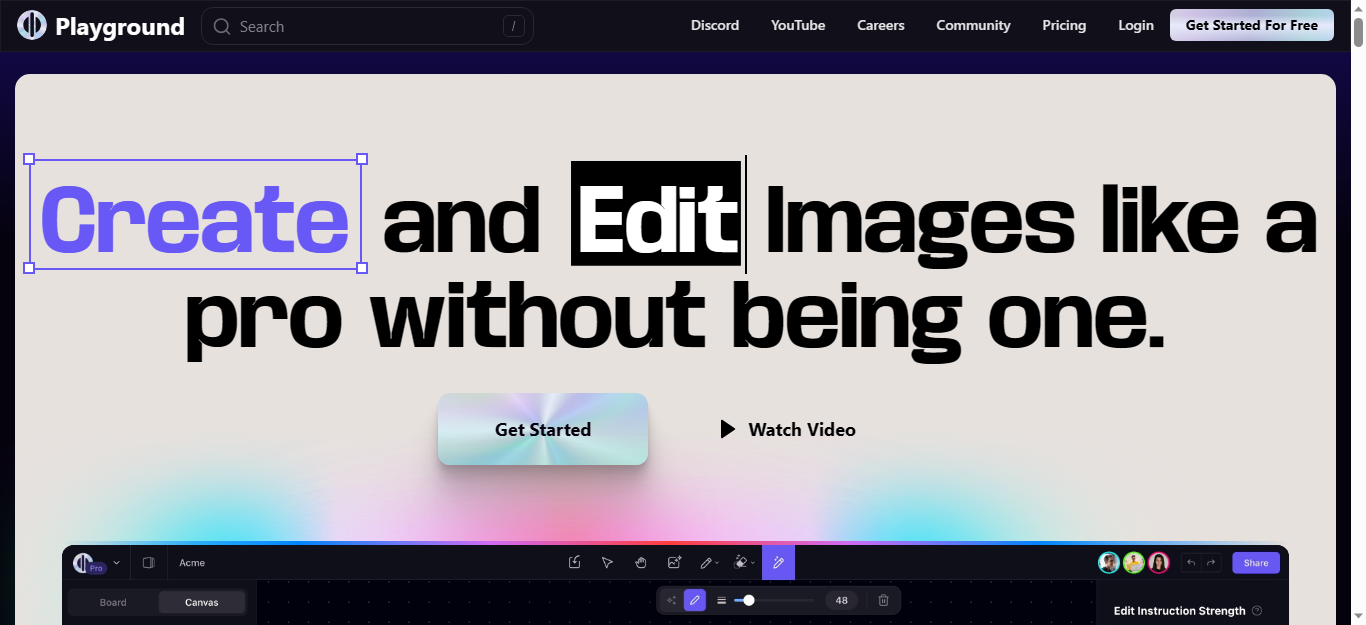Open the Discord link in header
1366x625 pixels.
[x=715, y=26]
